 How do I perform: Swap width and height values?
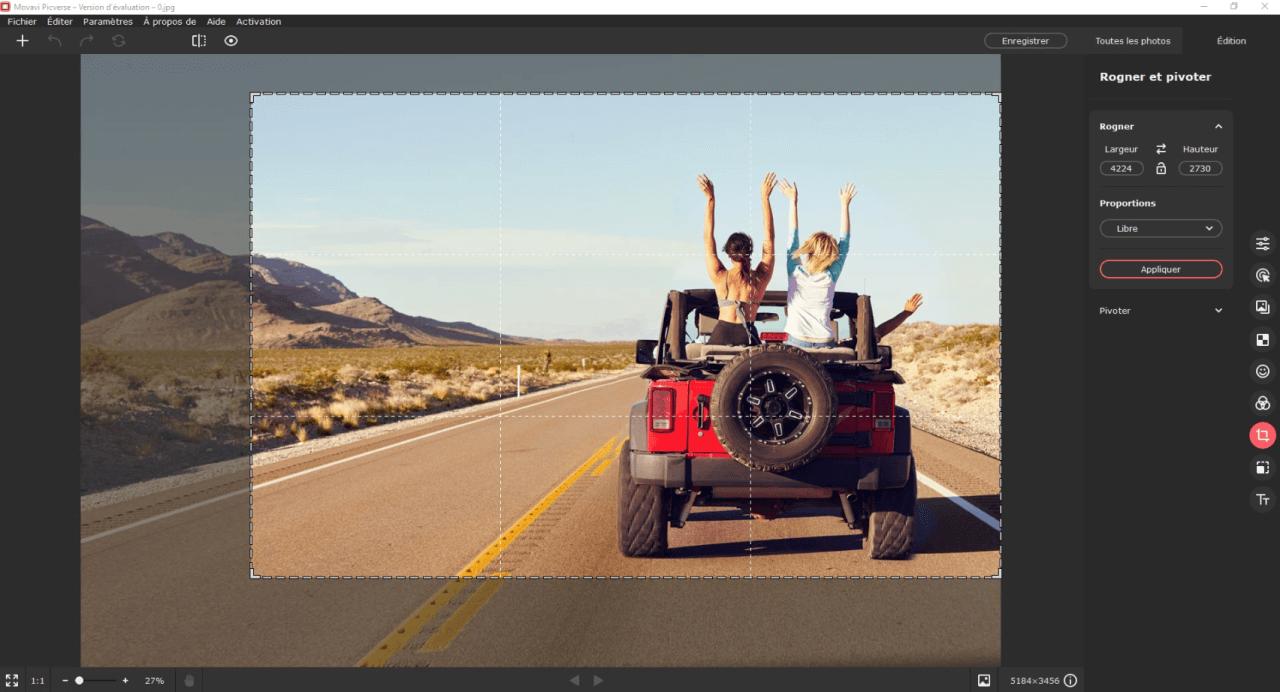[x=1160, y=148]
